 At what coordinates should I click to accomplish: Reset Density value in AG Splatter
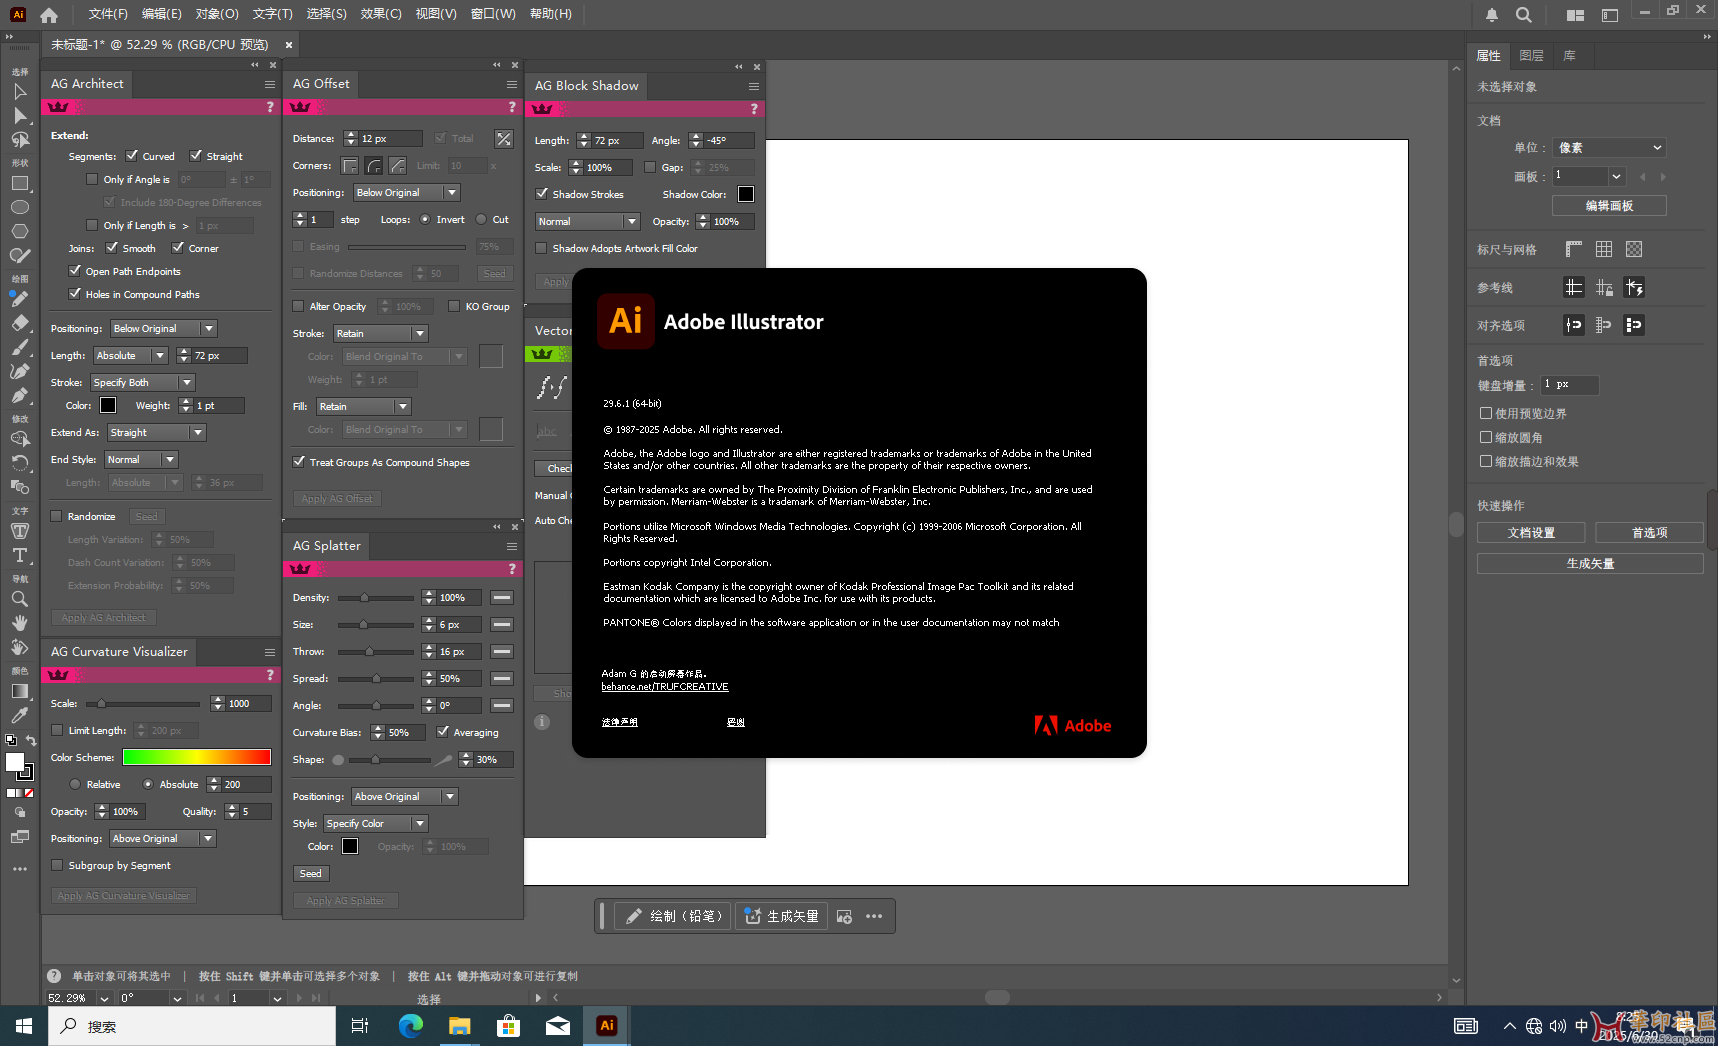[502, 598]
